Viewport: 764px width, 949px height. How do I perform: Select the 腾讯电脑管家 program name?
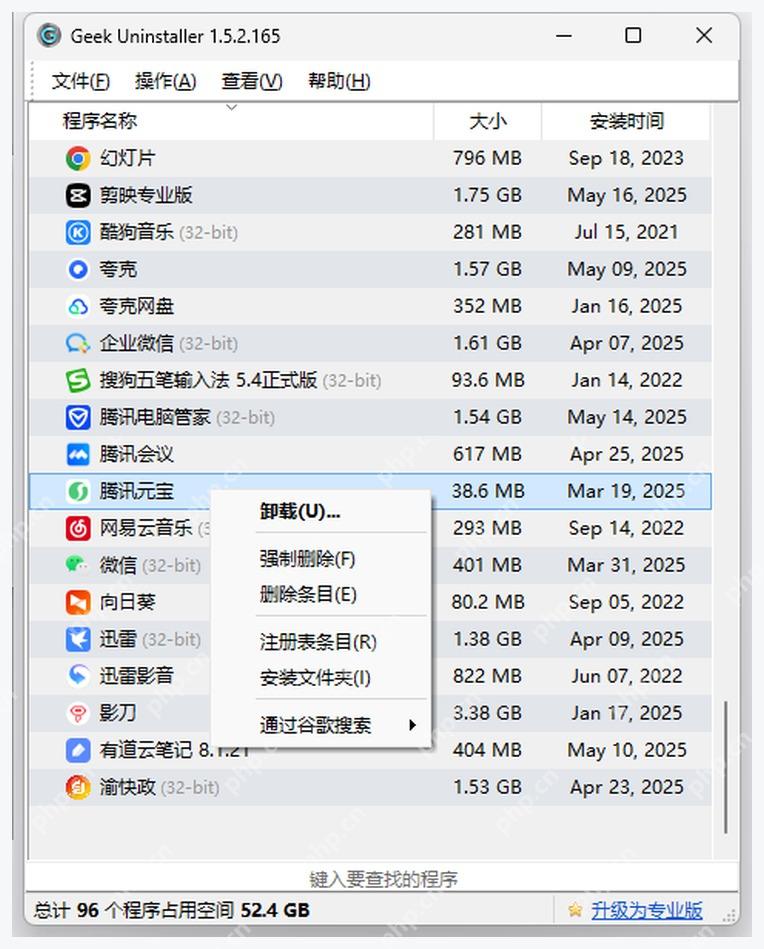[x=155, y=418]
